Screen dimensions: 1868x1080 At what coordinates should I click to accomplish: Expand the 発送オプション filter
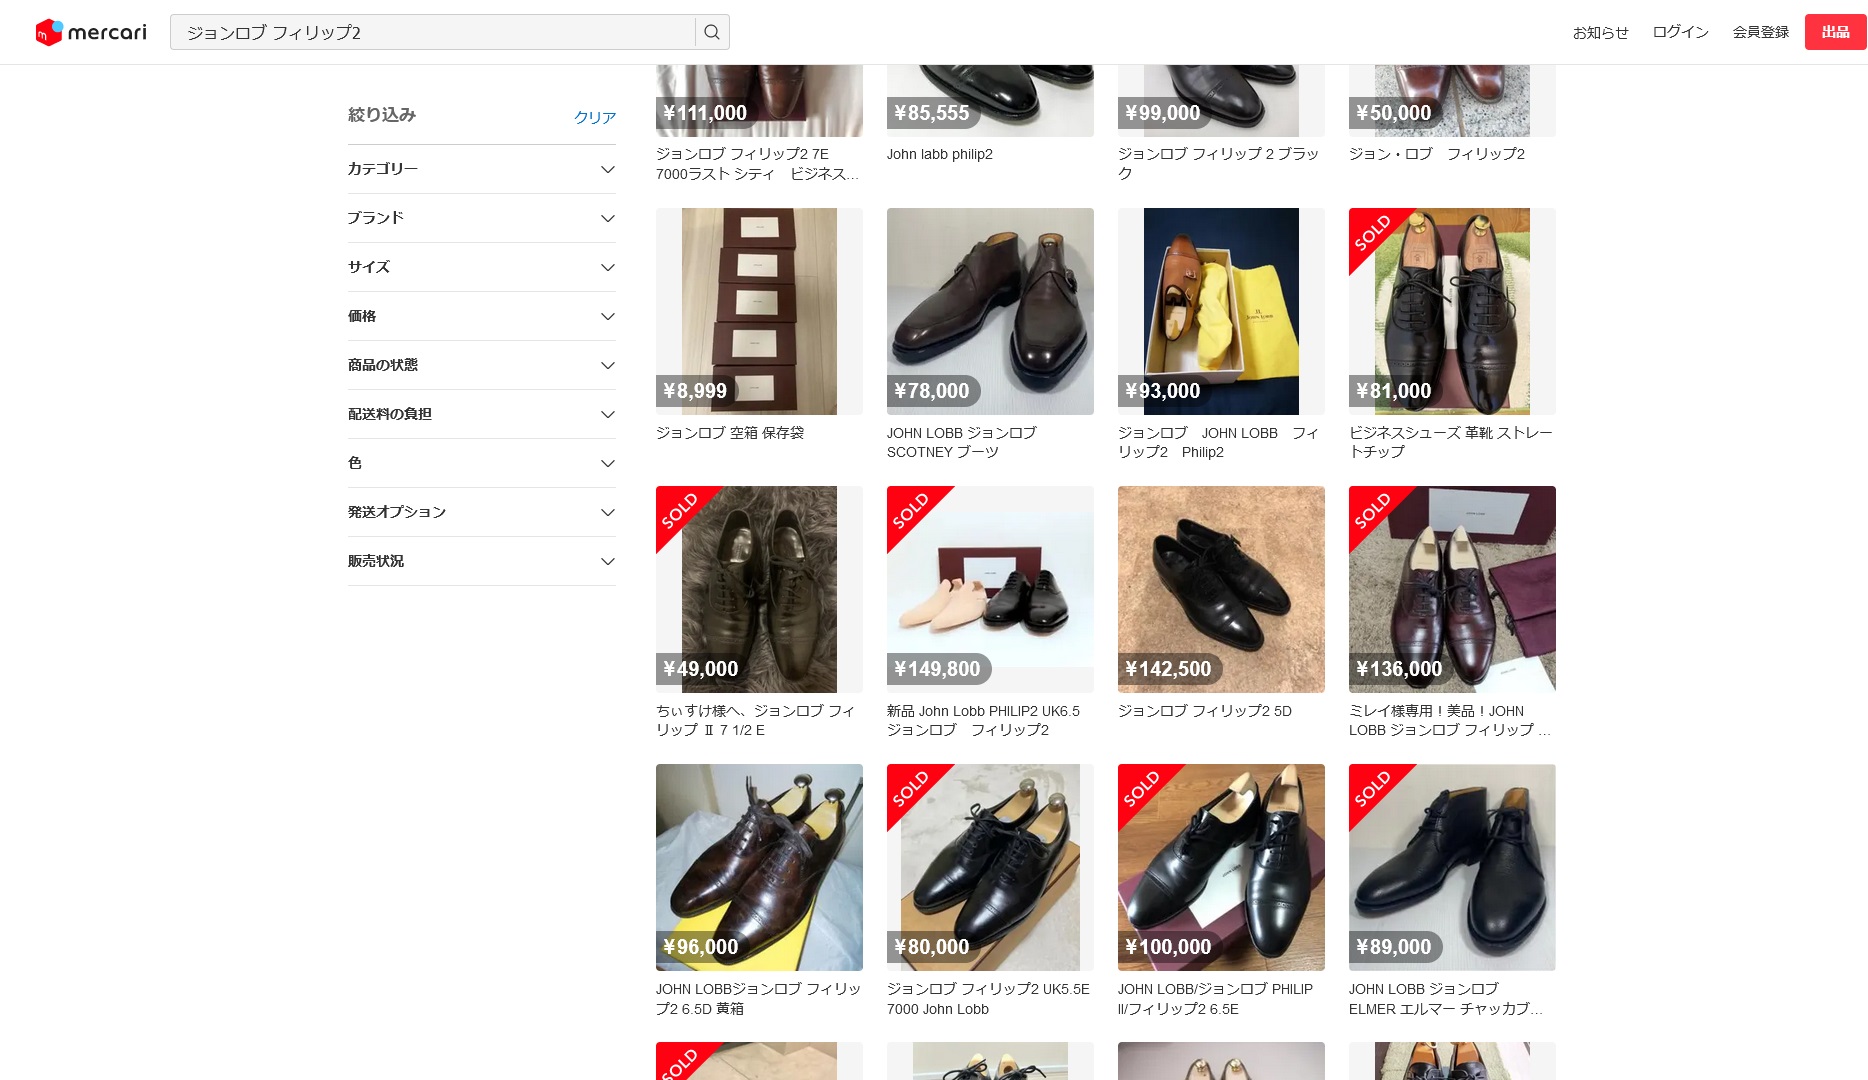coord(481,512)
